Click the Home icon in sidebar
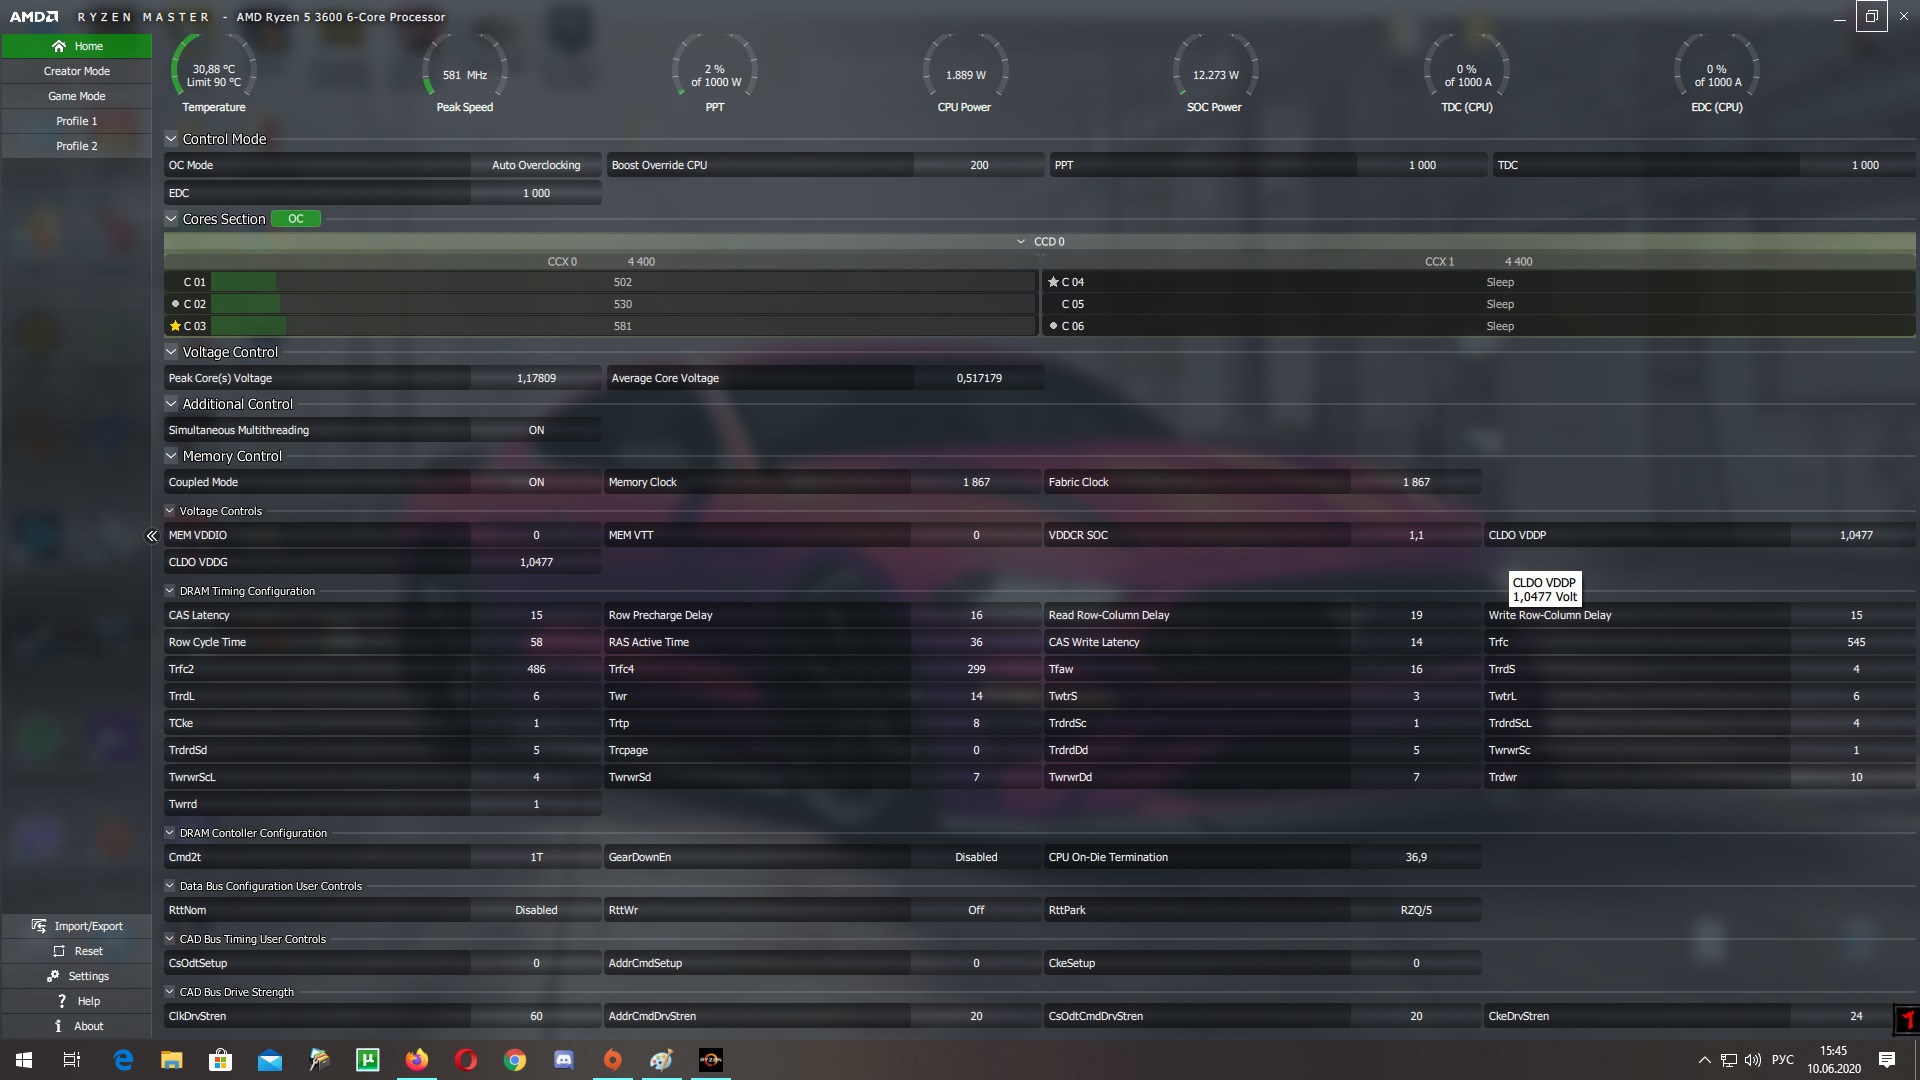Screen dimensions: 1920x1080 tap(59, 46)
